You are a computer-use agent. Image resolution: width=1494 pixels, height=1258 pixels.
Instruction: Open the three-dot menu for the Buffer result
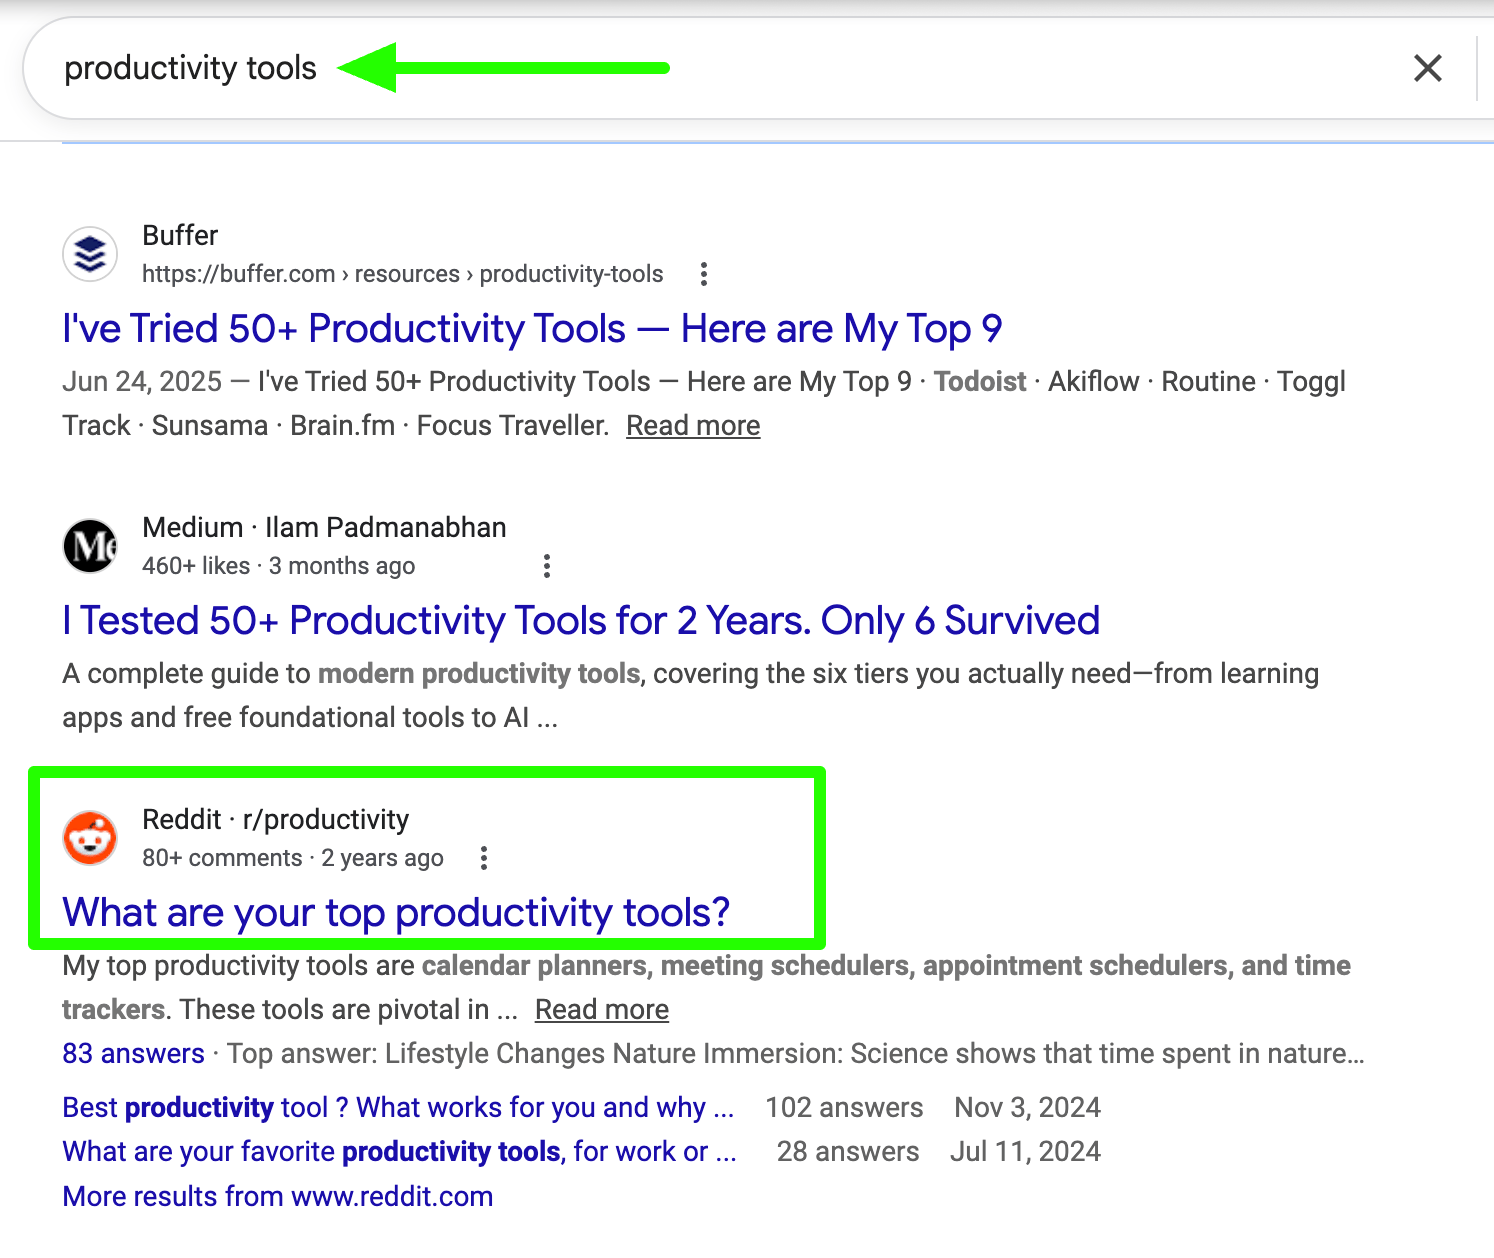coord(704,274)
